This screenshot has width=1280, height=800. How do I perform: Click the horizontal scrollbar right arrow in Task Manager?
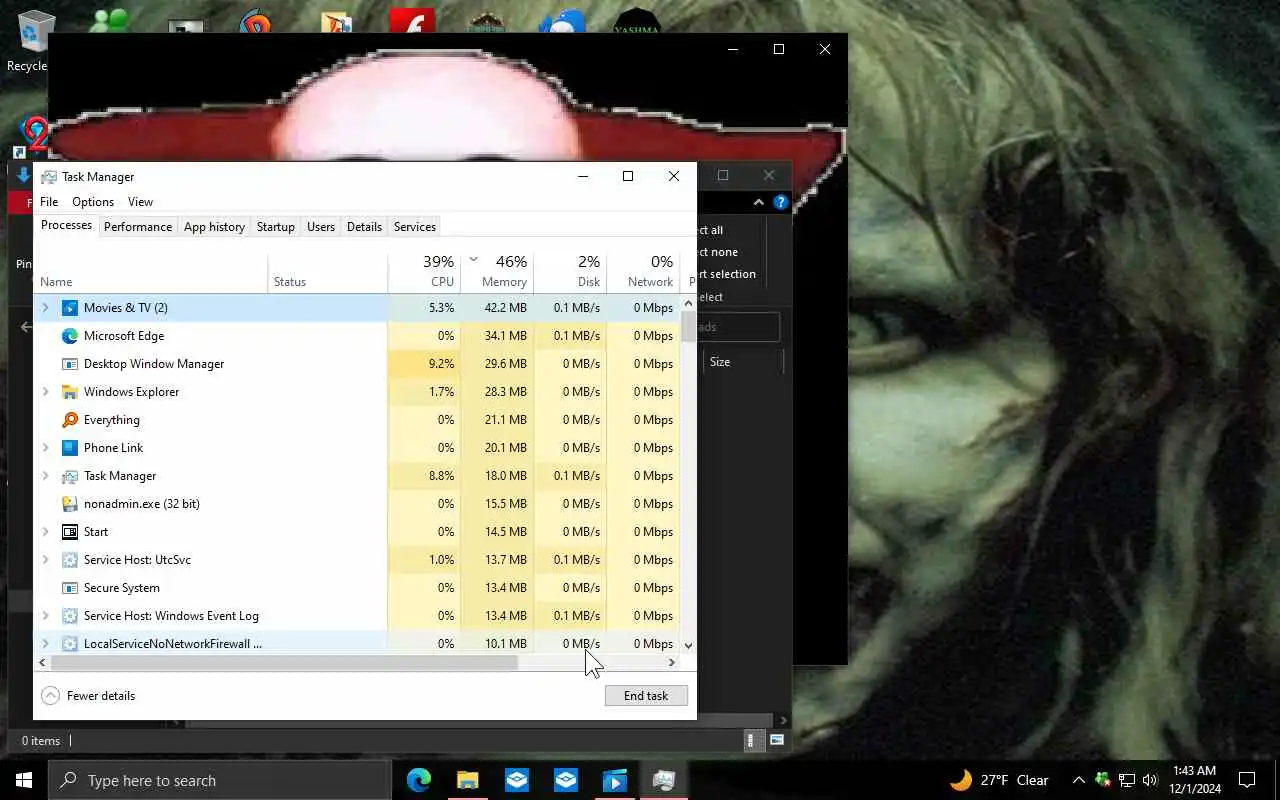click(x=672, y=662)
